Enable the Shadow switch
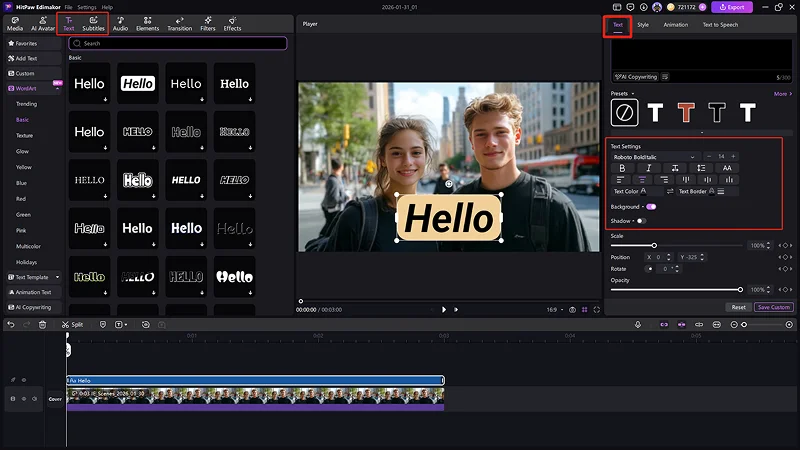Viewport: 800px width, 450px height. (x=641, y=221)
